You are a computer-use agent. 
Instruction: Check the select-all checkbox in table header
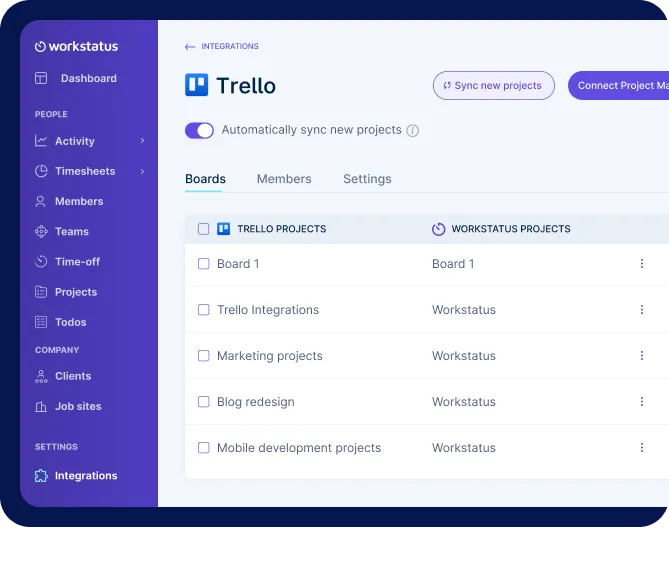point(204,229)
